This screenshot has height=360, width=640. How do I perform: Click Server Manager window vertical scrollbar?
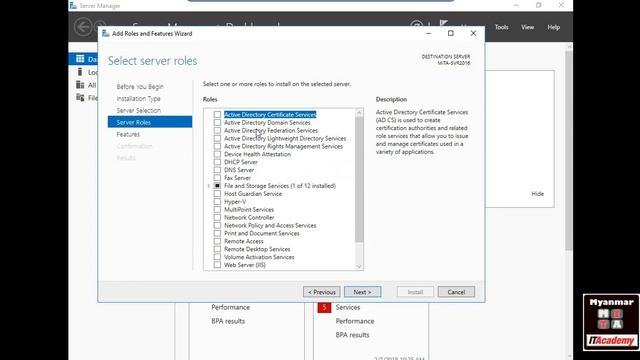569,151
